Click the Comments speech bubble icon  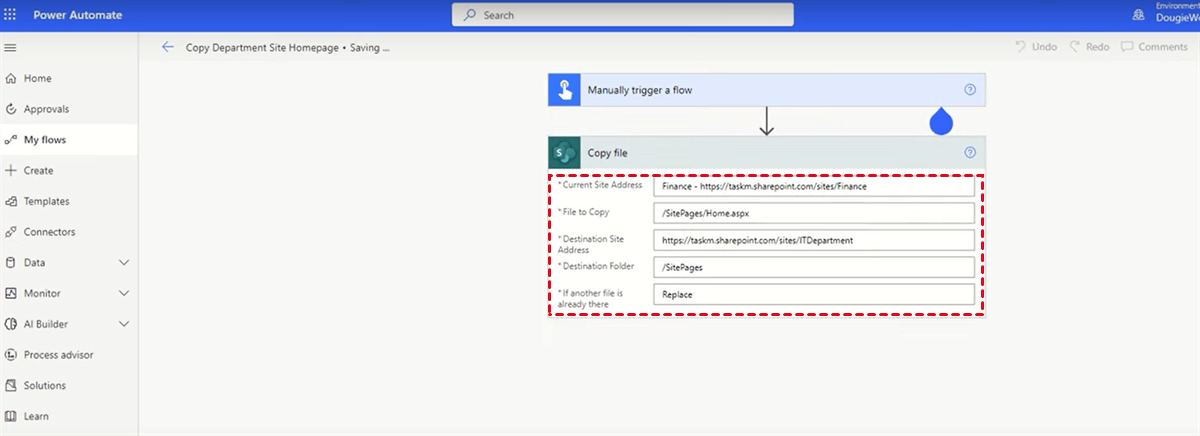coord(1127,47)
